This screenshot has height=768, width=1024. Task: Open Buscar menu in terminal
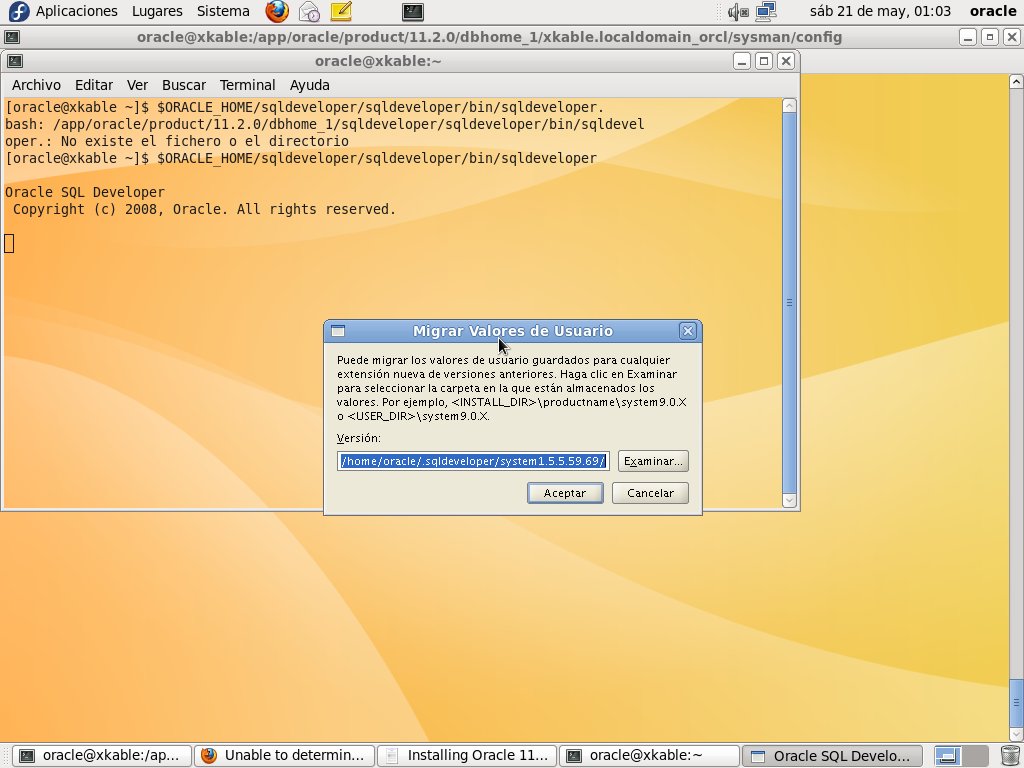[184, 85]
